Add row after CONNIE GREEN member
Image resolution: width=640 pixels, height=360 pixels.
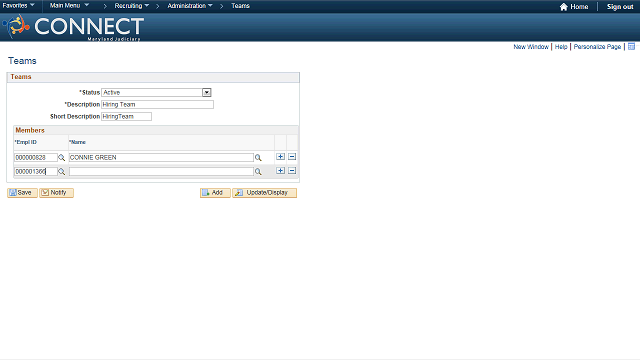click(x=280, y=157)
